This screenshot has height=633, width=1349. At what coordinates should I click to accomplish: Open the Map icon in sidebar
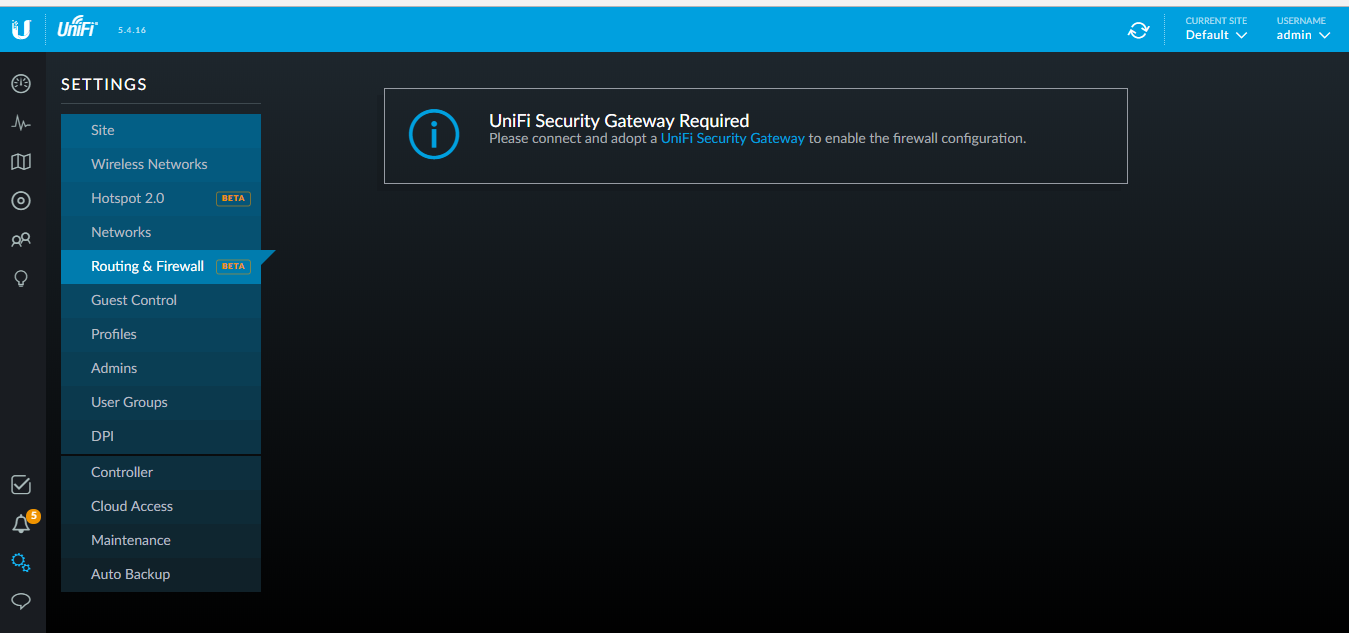click(x=21, y=162)
